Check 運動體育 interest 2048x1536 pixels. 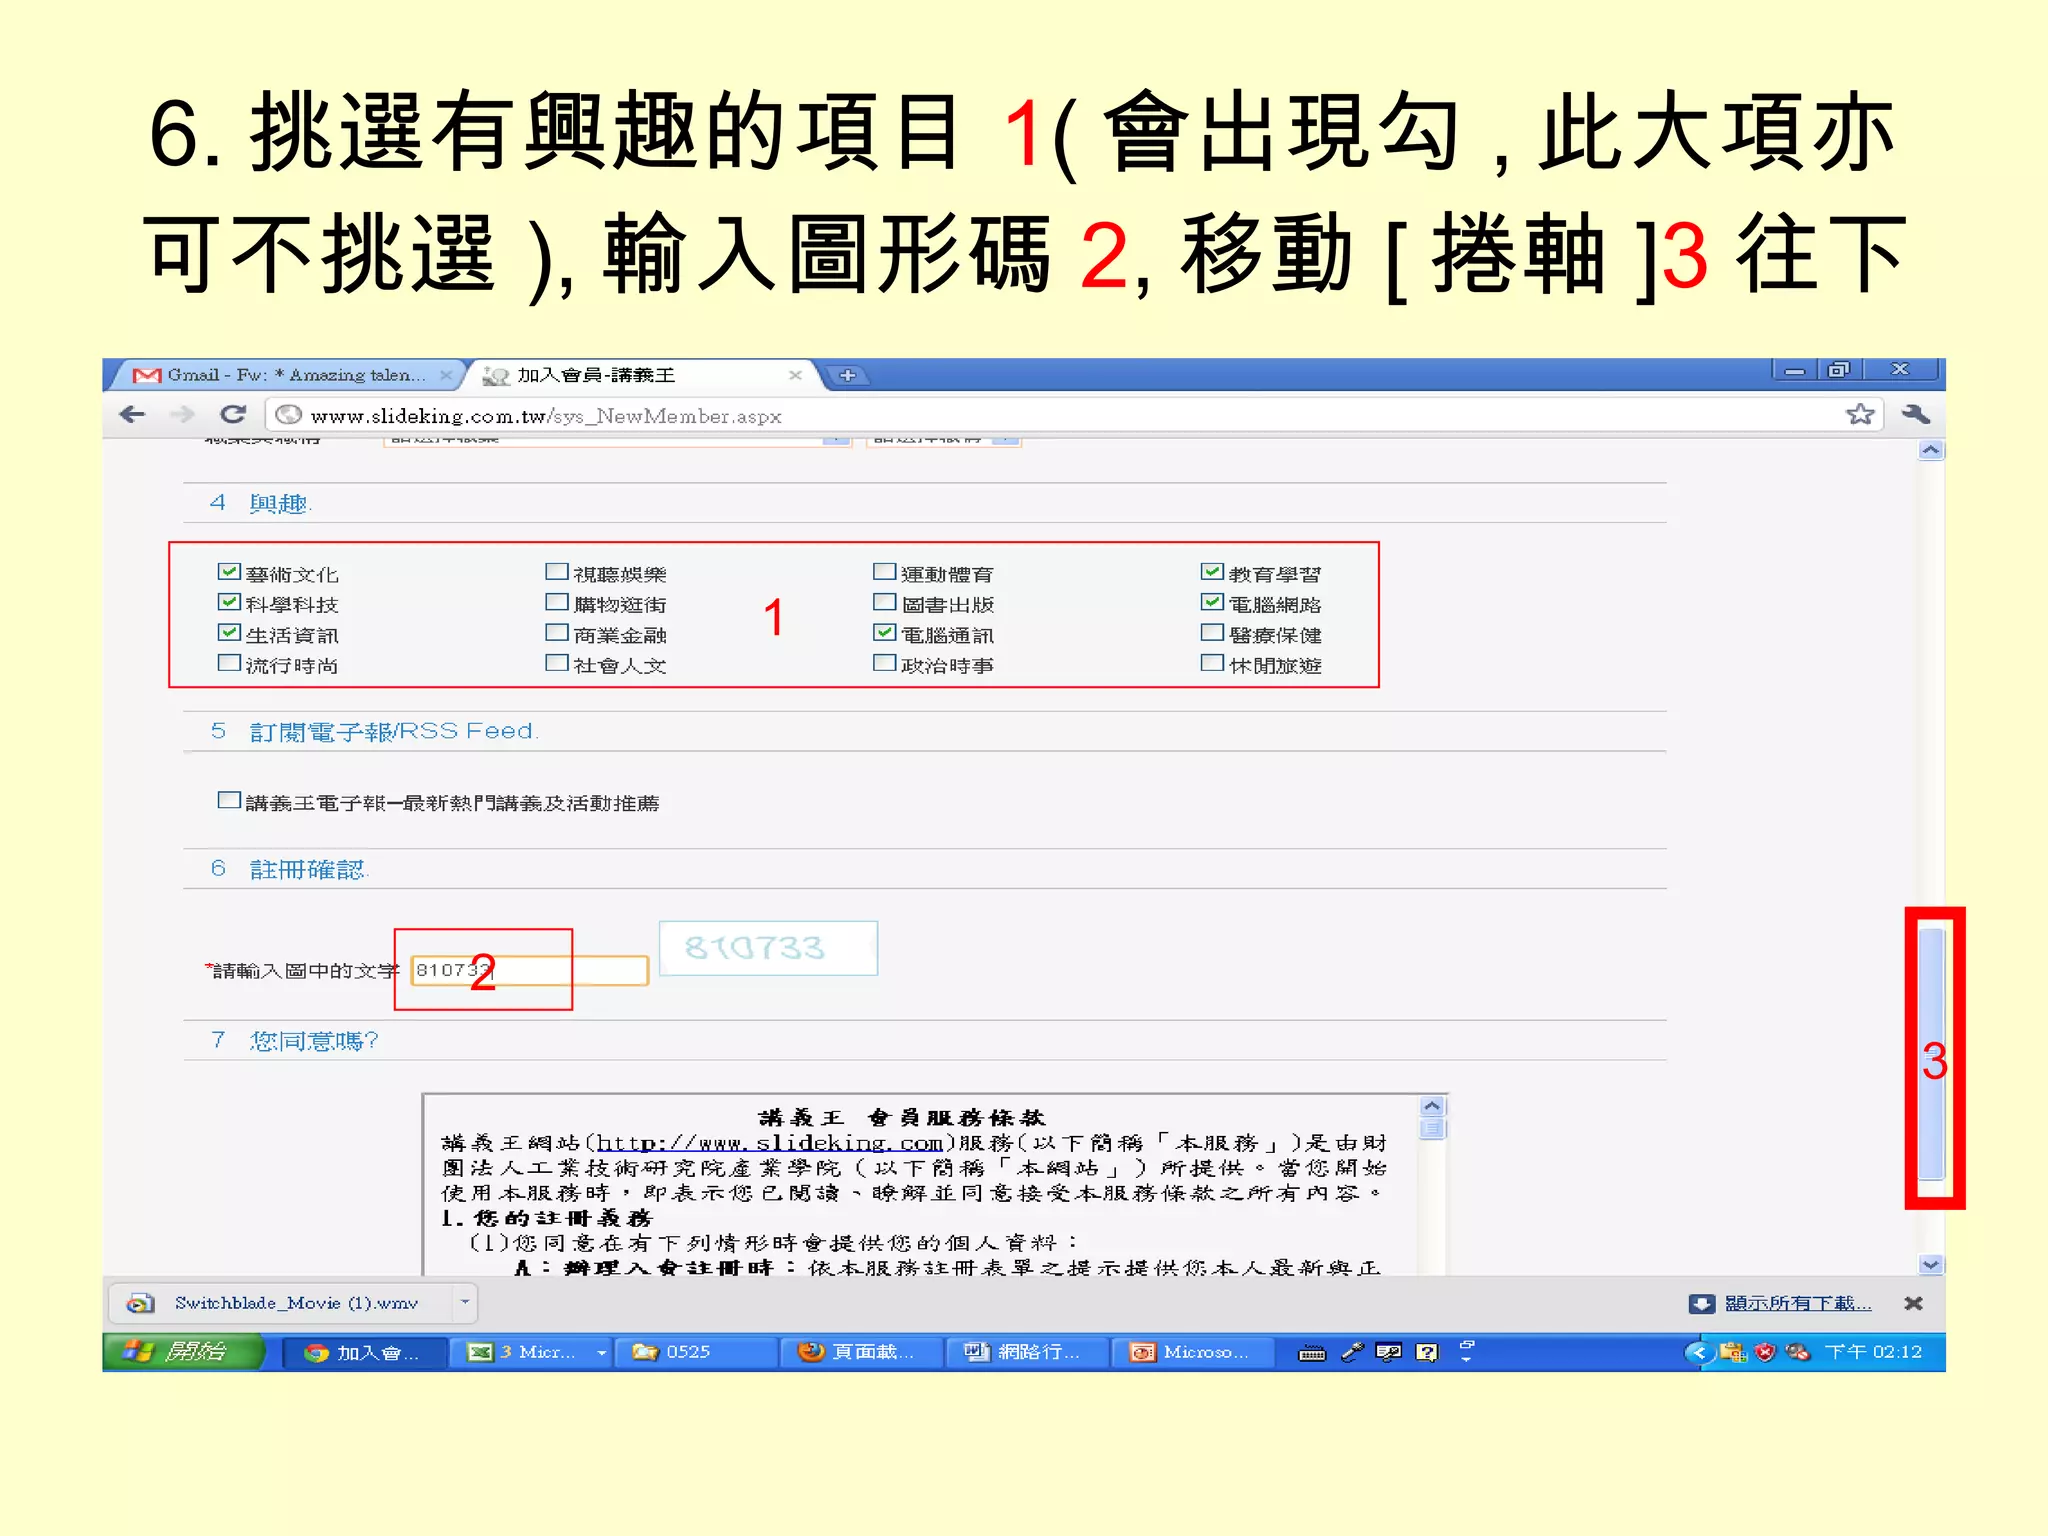[884, 572]
